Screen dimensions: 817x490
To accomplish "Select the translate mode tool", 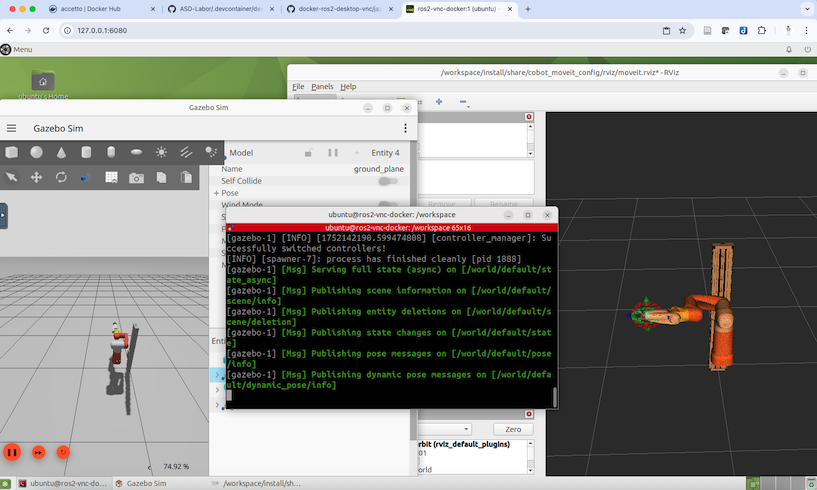I will pos(36,177).
